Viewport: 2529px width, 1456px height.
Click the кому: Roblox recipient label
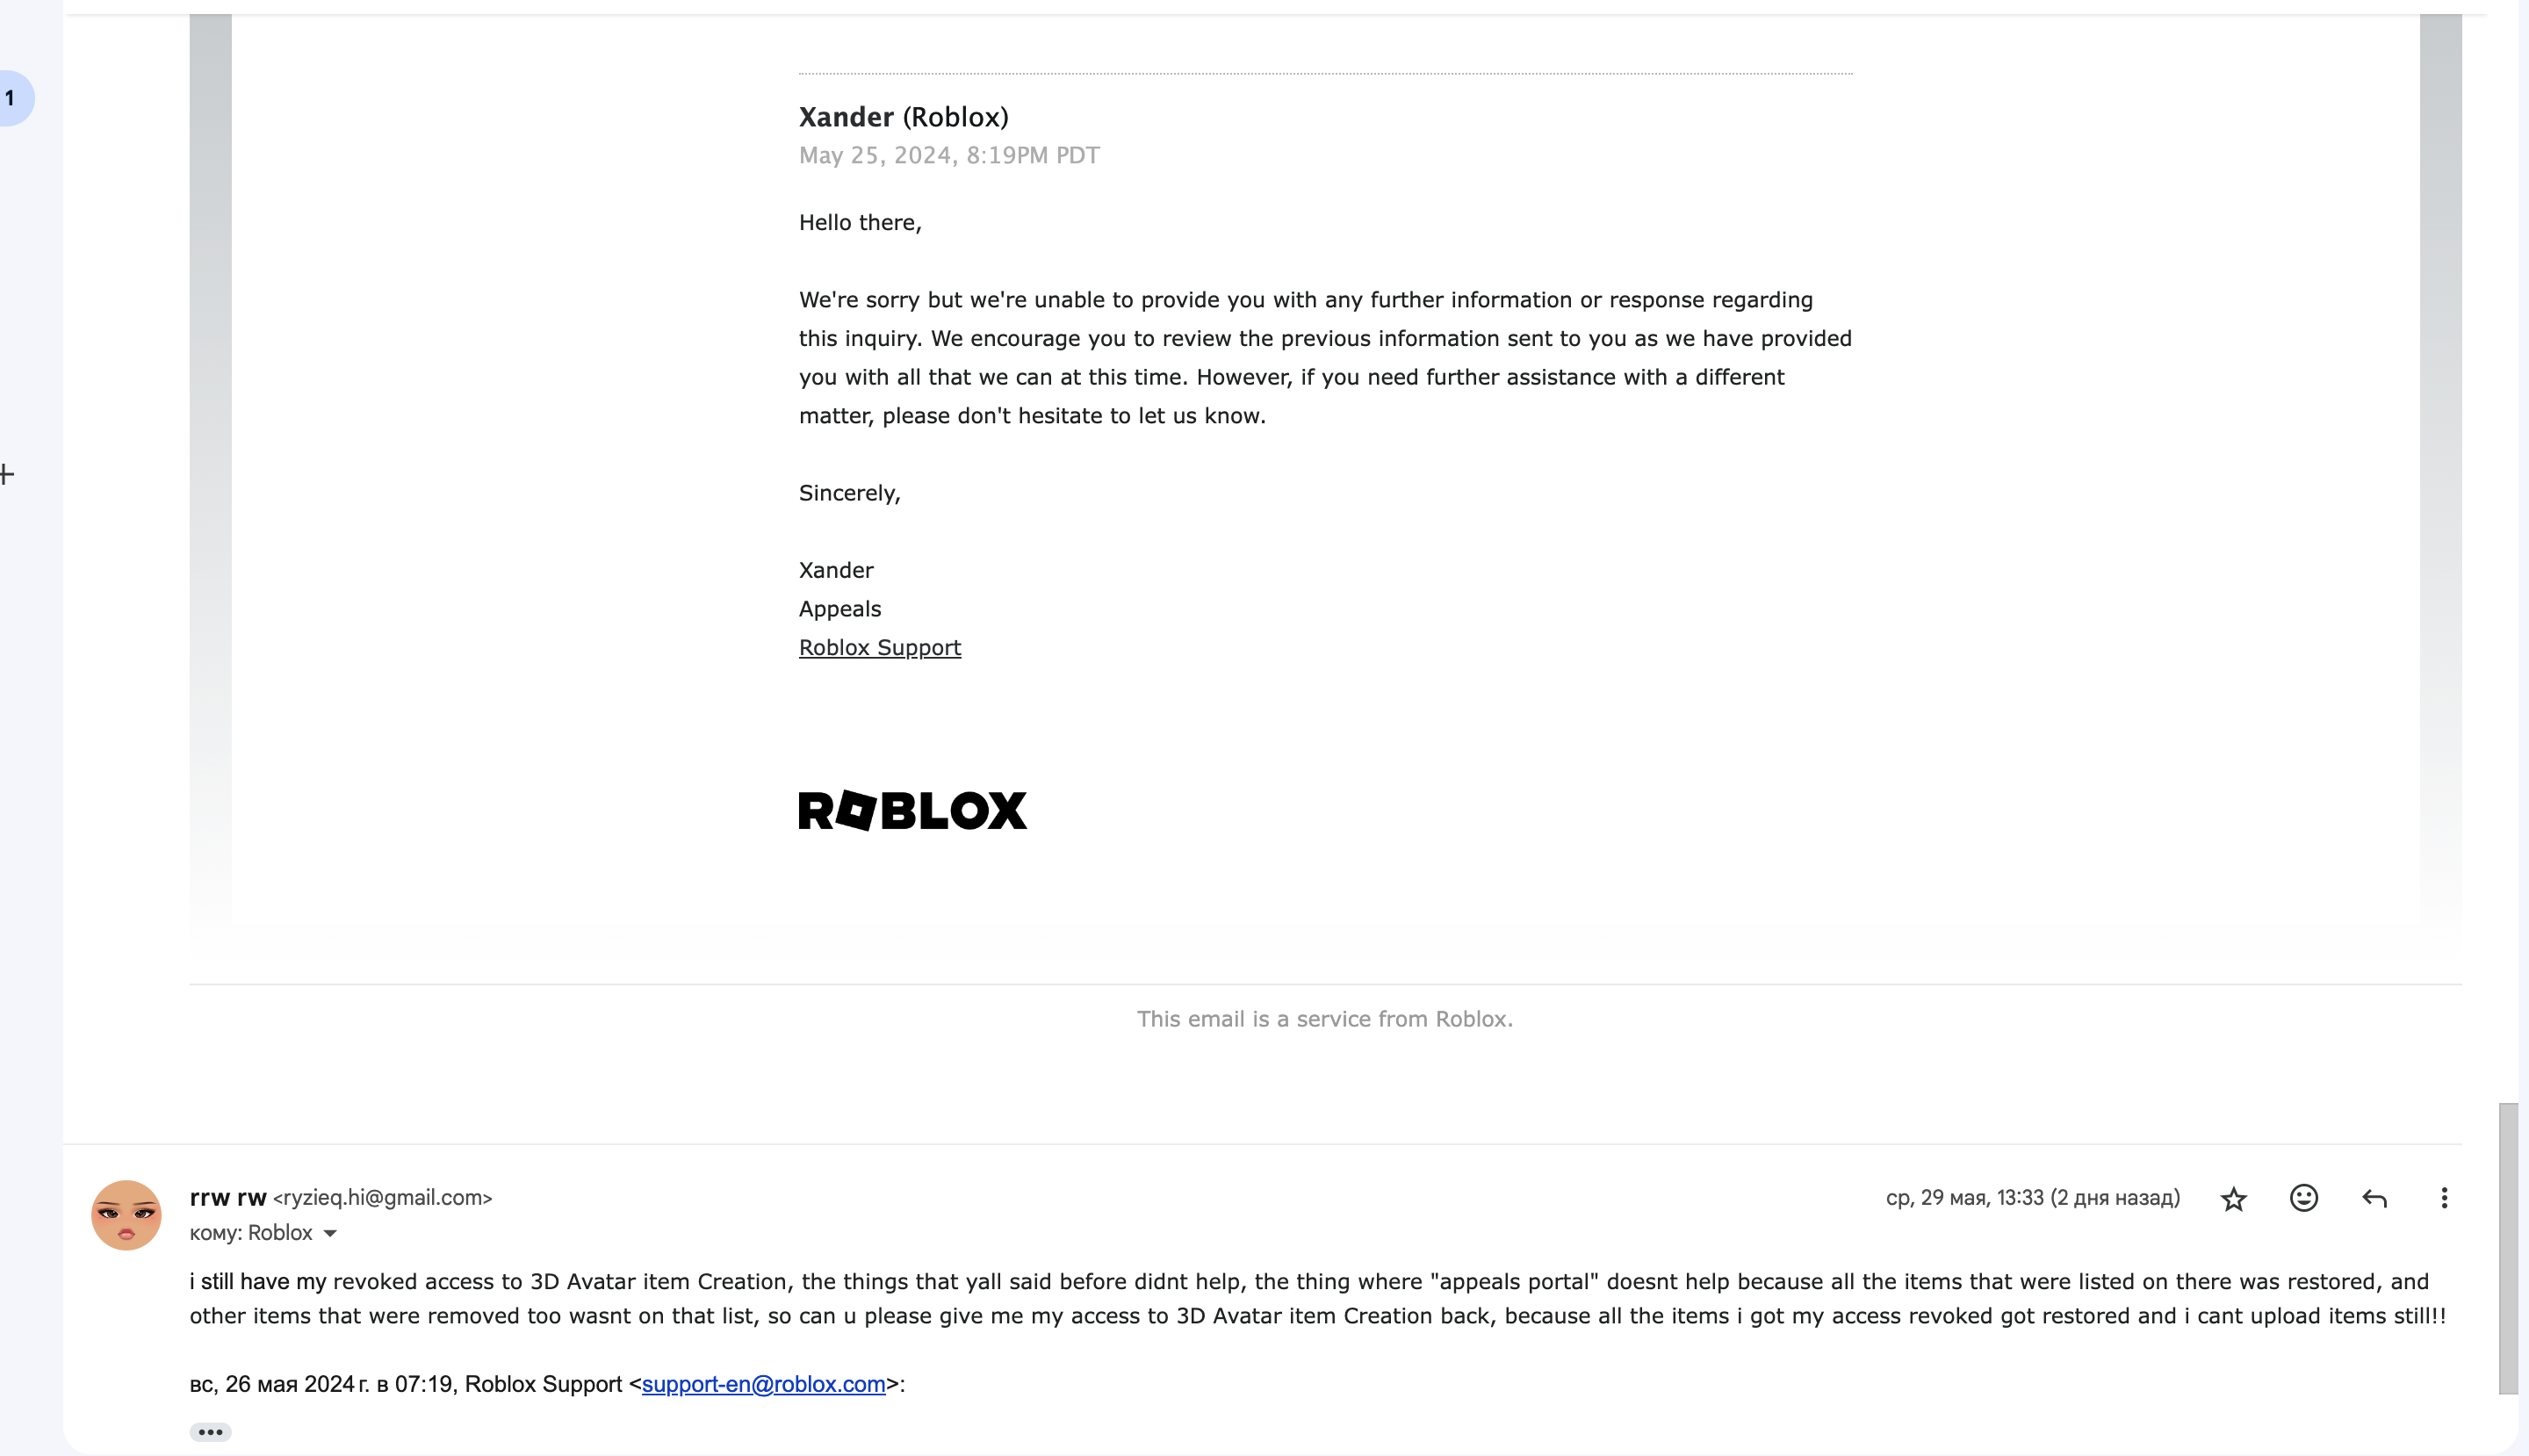pos(251,1233)
